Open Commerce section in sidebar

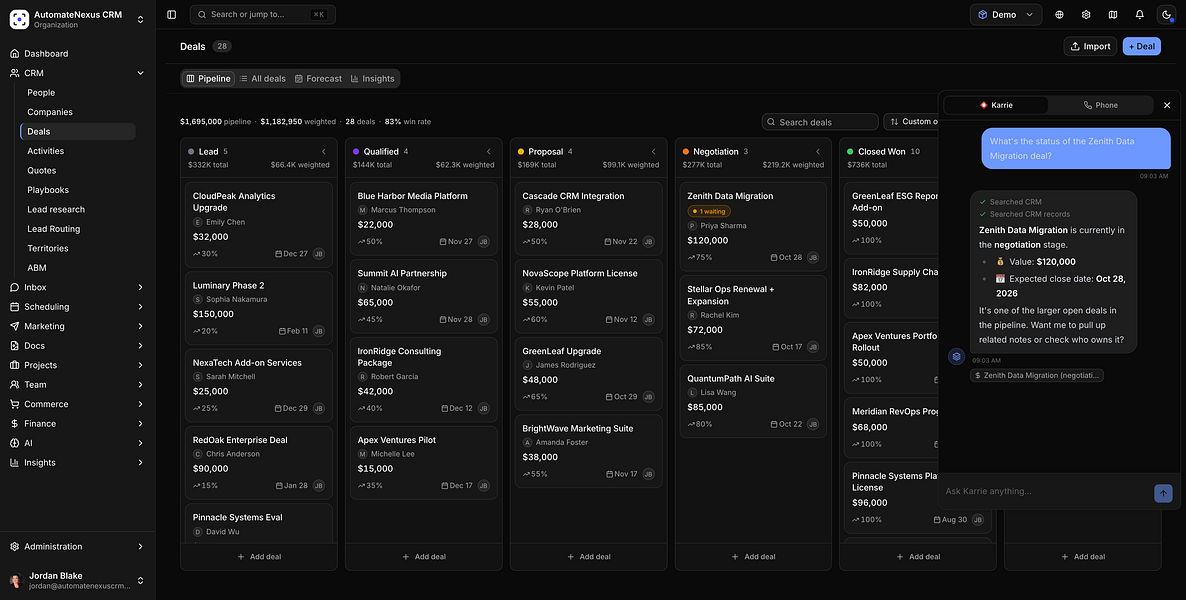tap(77, 404)
